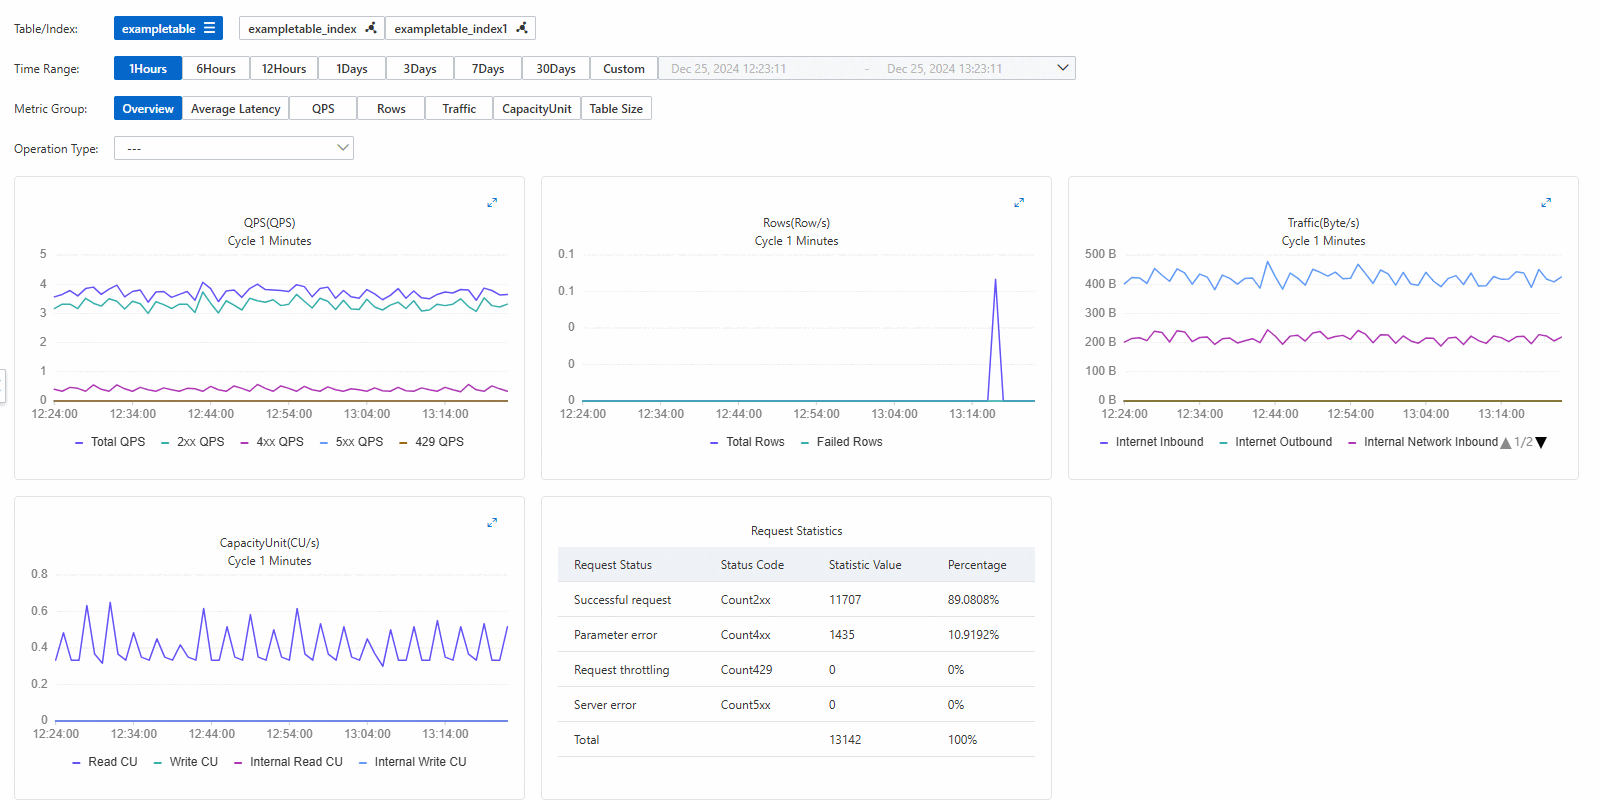
Task: Switch to Average Latency metric group
Action: [236, 108]
